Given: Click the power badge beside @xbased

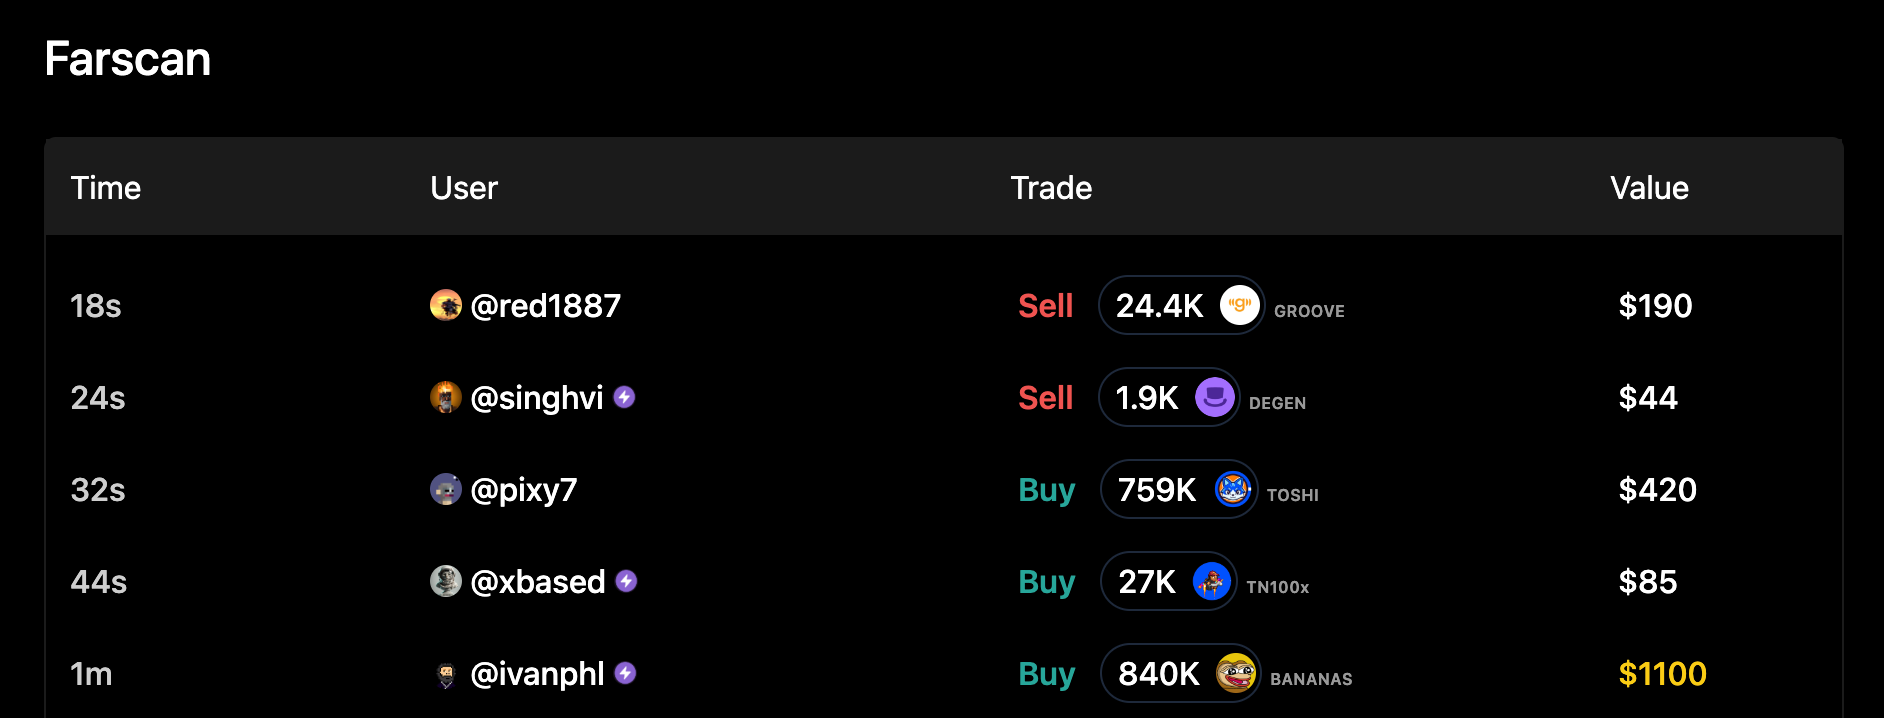Looking at the screenshot, I should [x=626, y=581].
